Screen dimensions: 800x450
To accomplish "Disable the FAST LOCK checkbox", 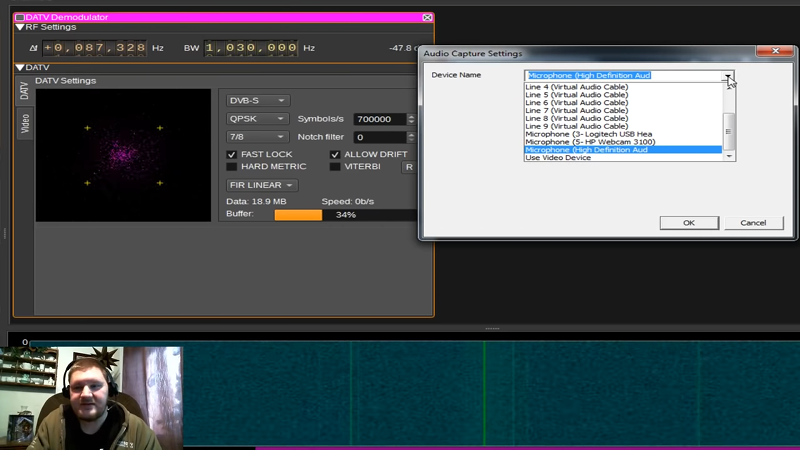I will point(232,154).
